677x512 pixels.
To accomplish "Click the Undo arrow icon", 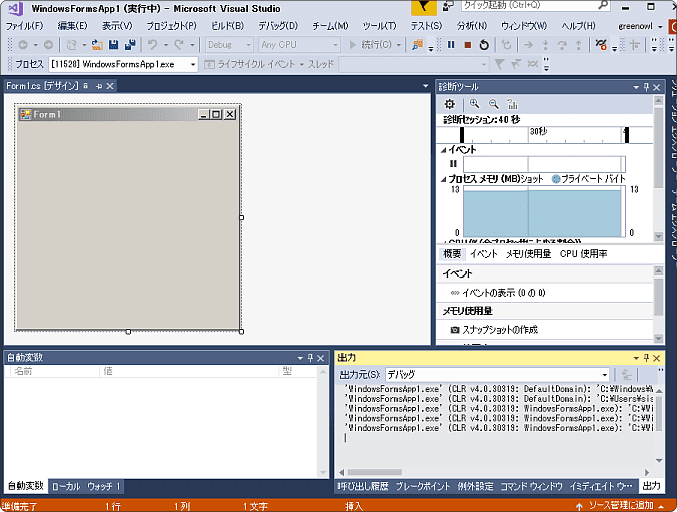I will coord(152,44).
